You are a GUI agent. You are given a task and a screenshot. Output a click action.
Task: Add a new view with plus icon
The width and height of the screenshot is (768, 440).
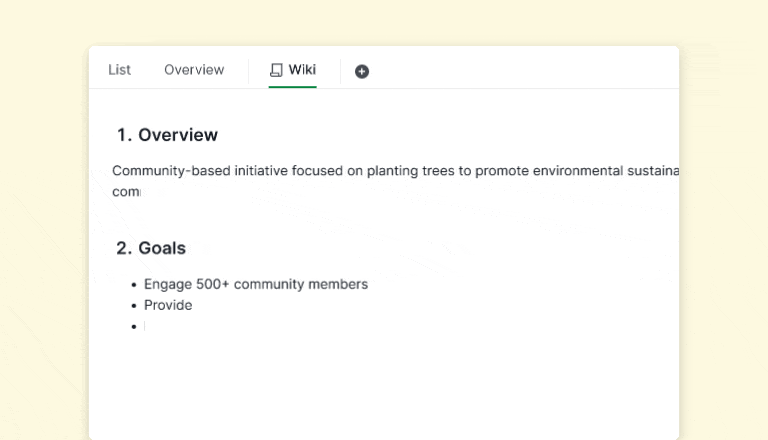(x=362, y=71)
